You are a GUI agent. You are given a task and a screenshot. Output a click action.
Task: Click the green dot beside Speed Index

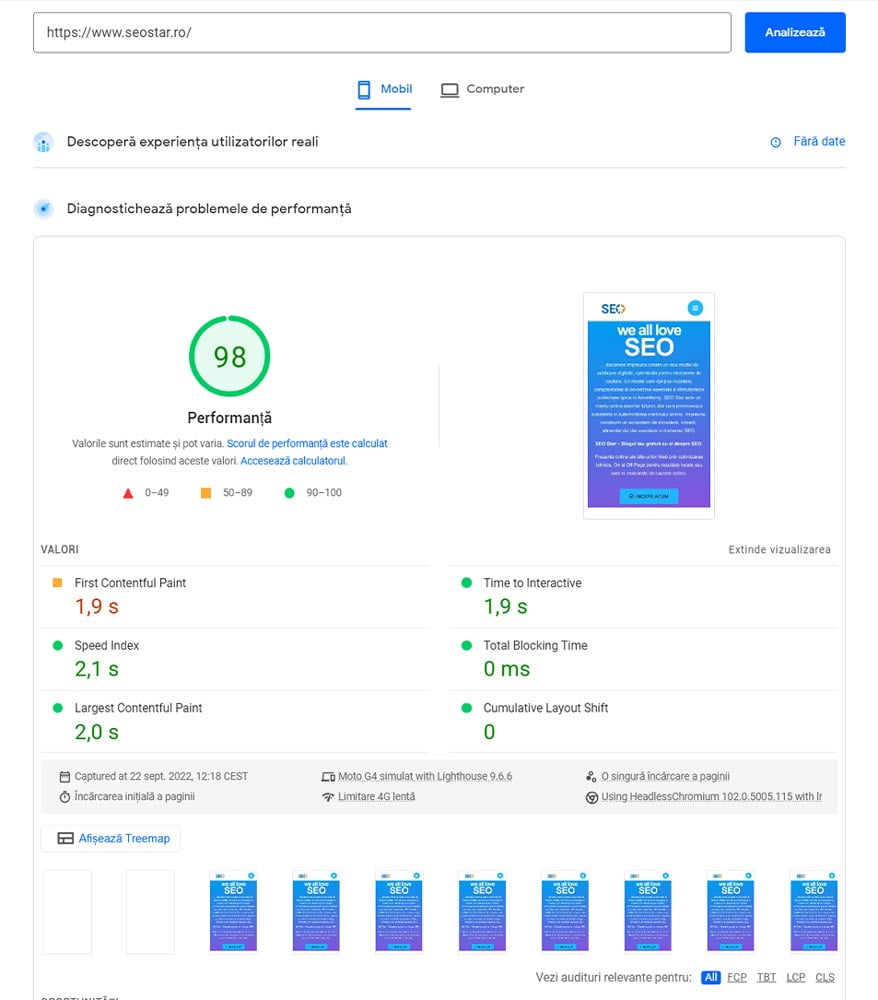point(57,645)
